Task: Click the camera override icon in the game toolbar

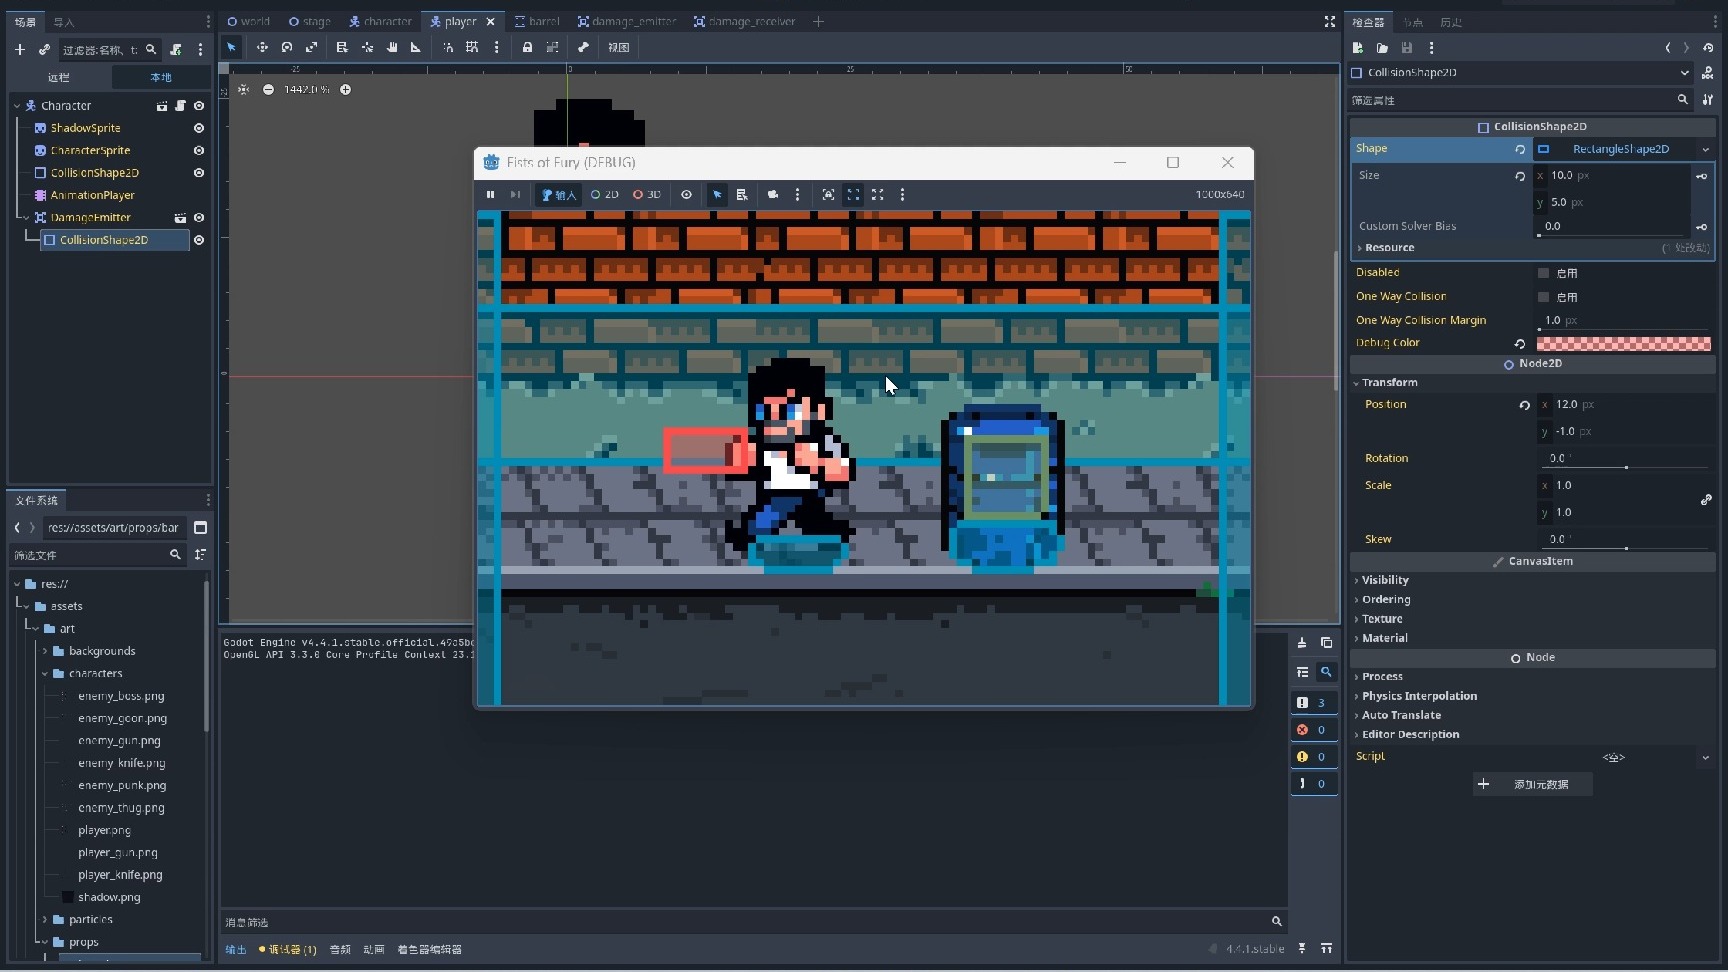Action: [773, 195]
